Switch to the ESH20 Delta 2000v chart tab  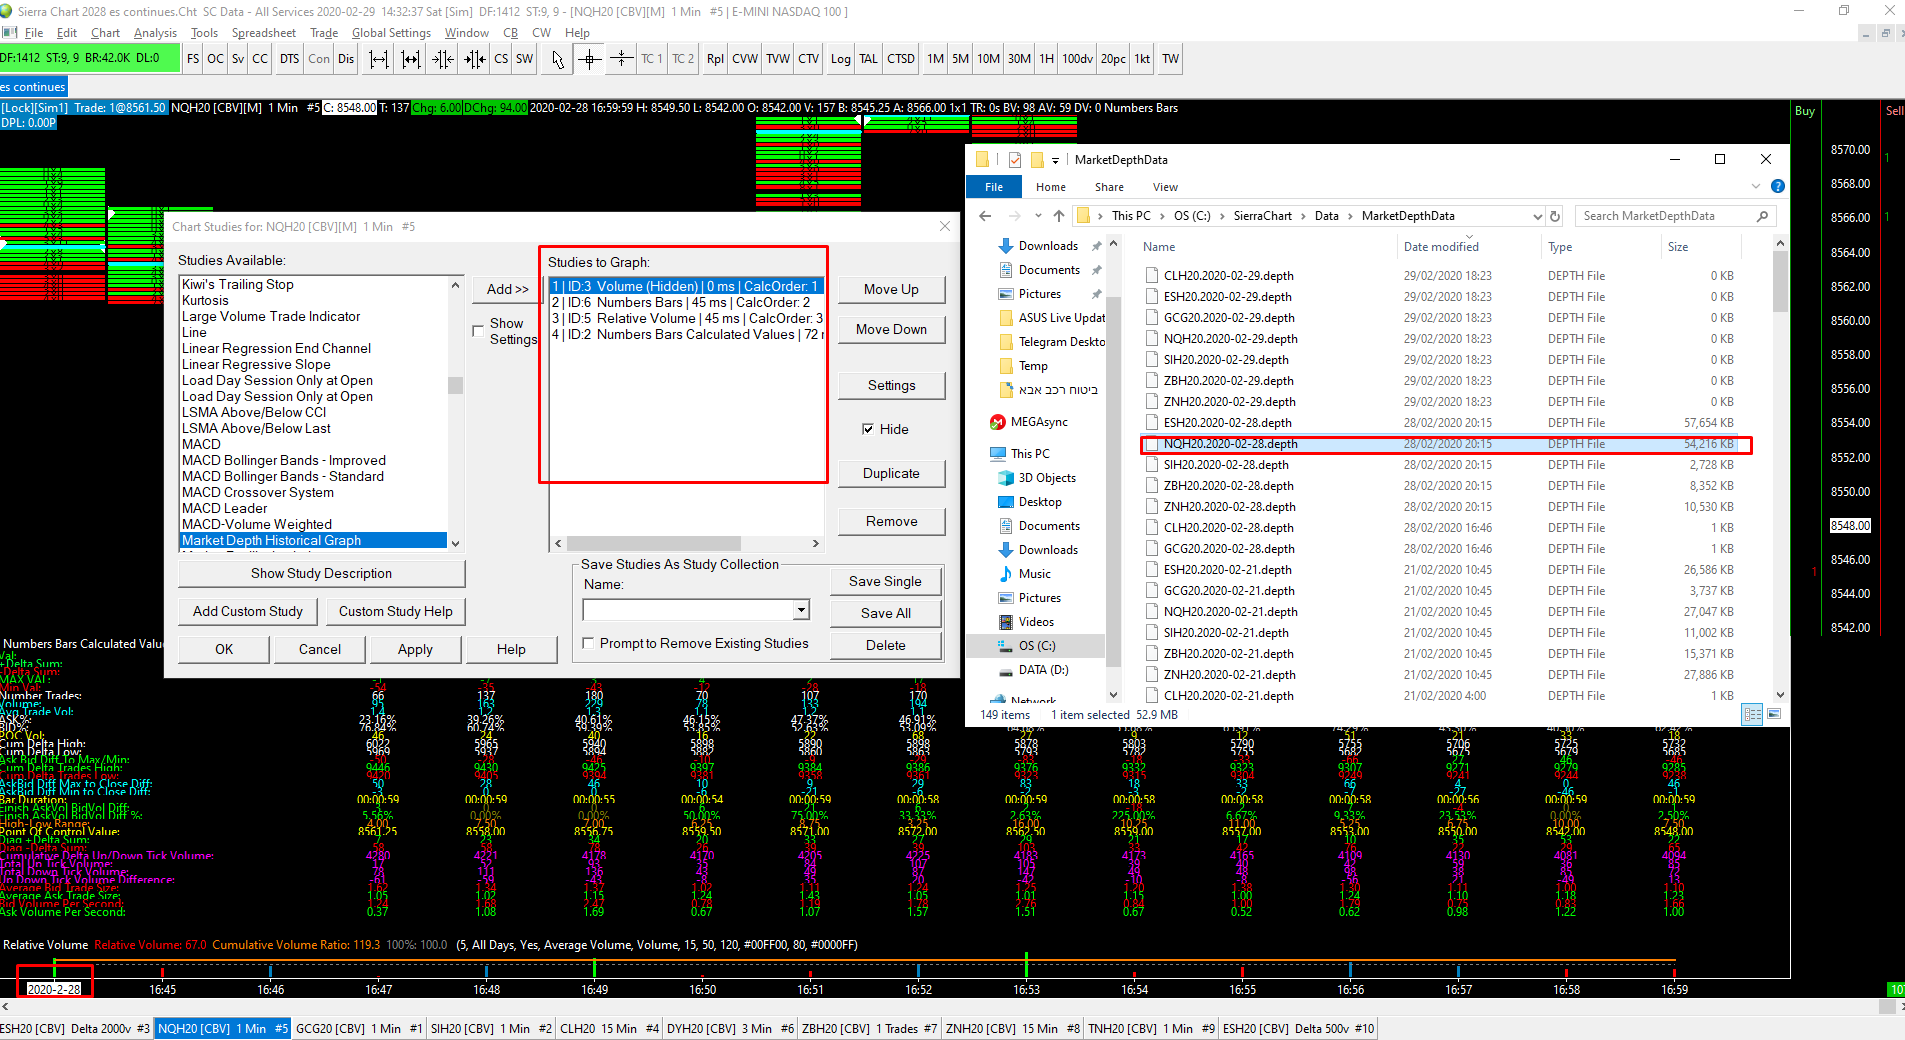(x=76, y=1028)
